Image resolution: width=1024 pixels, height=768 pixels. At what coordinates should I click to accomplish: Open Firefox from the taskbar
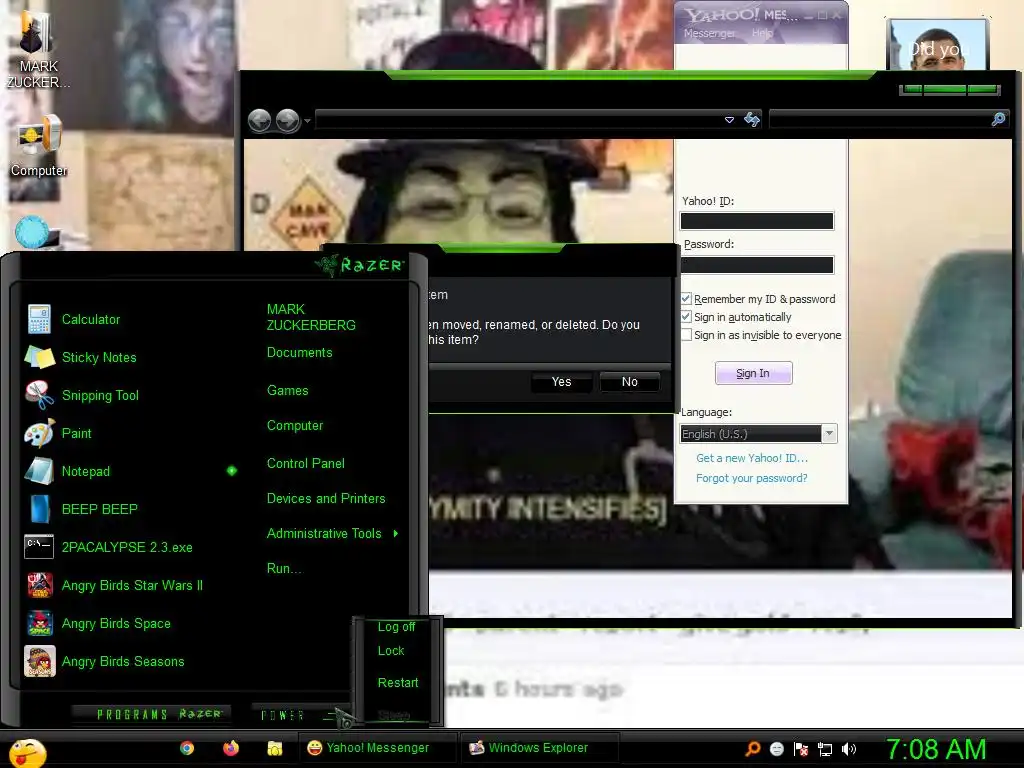coord(231,748)
